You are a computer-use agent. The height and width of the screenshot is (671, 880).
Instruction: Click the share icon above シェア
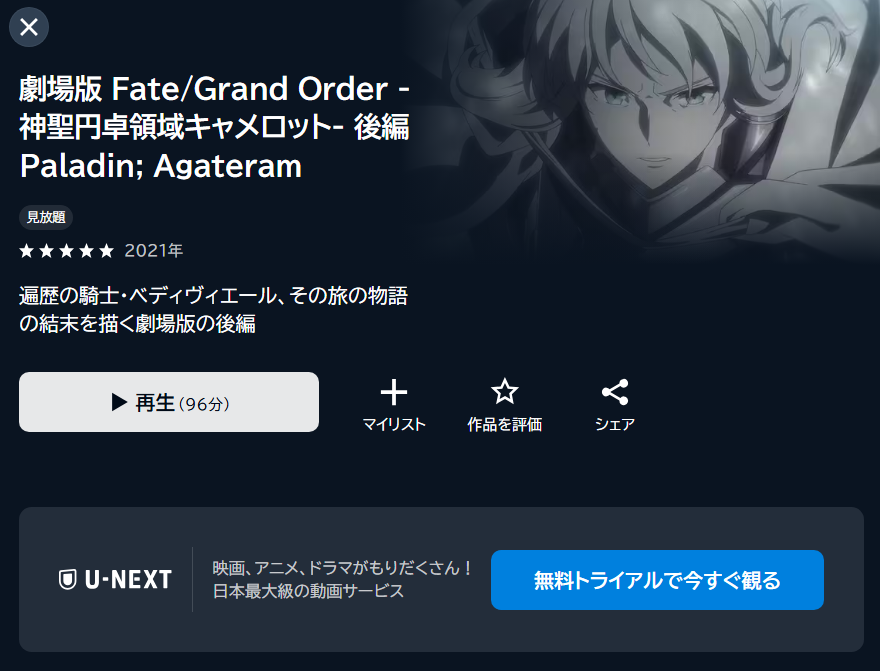pyautogui.click(x=615, y=392)
